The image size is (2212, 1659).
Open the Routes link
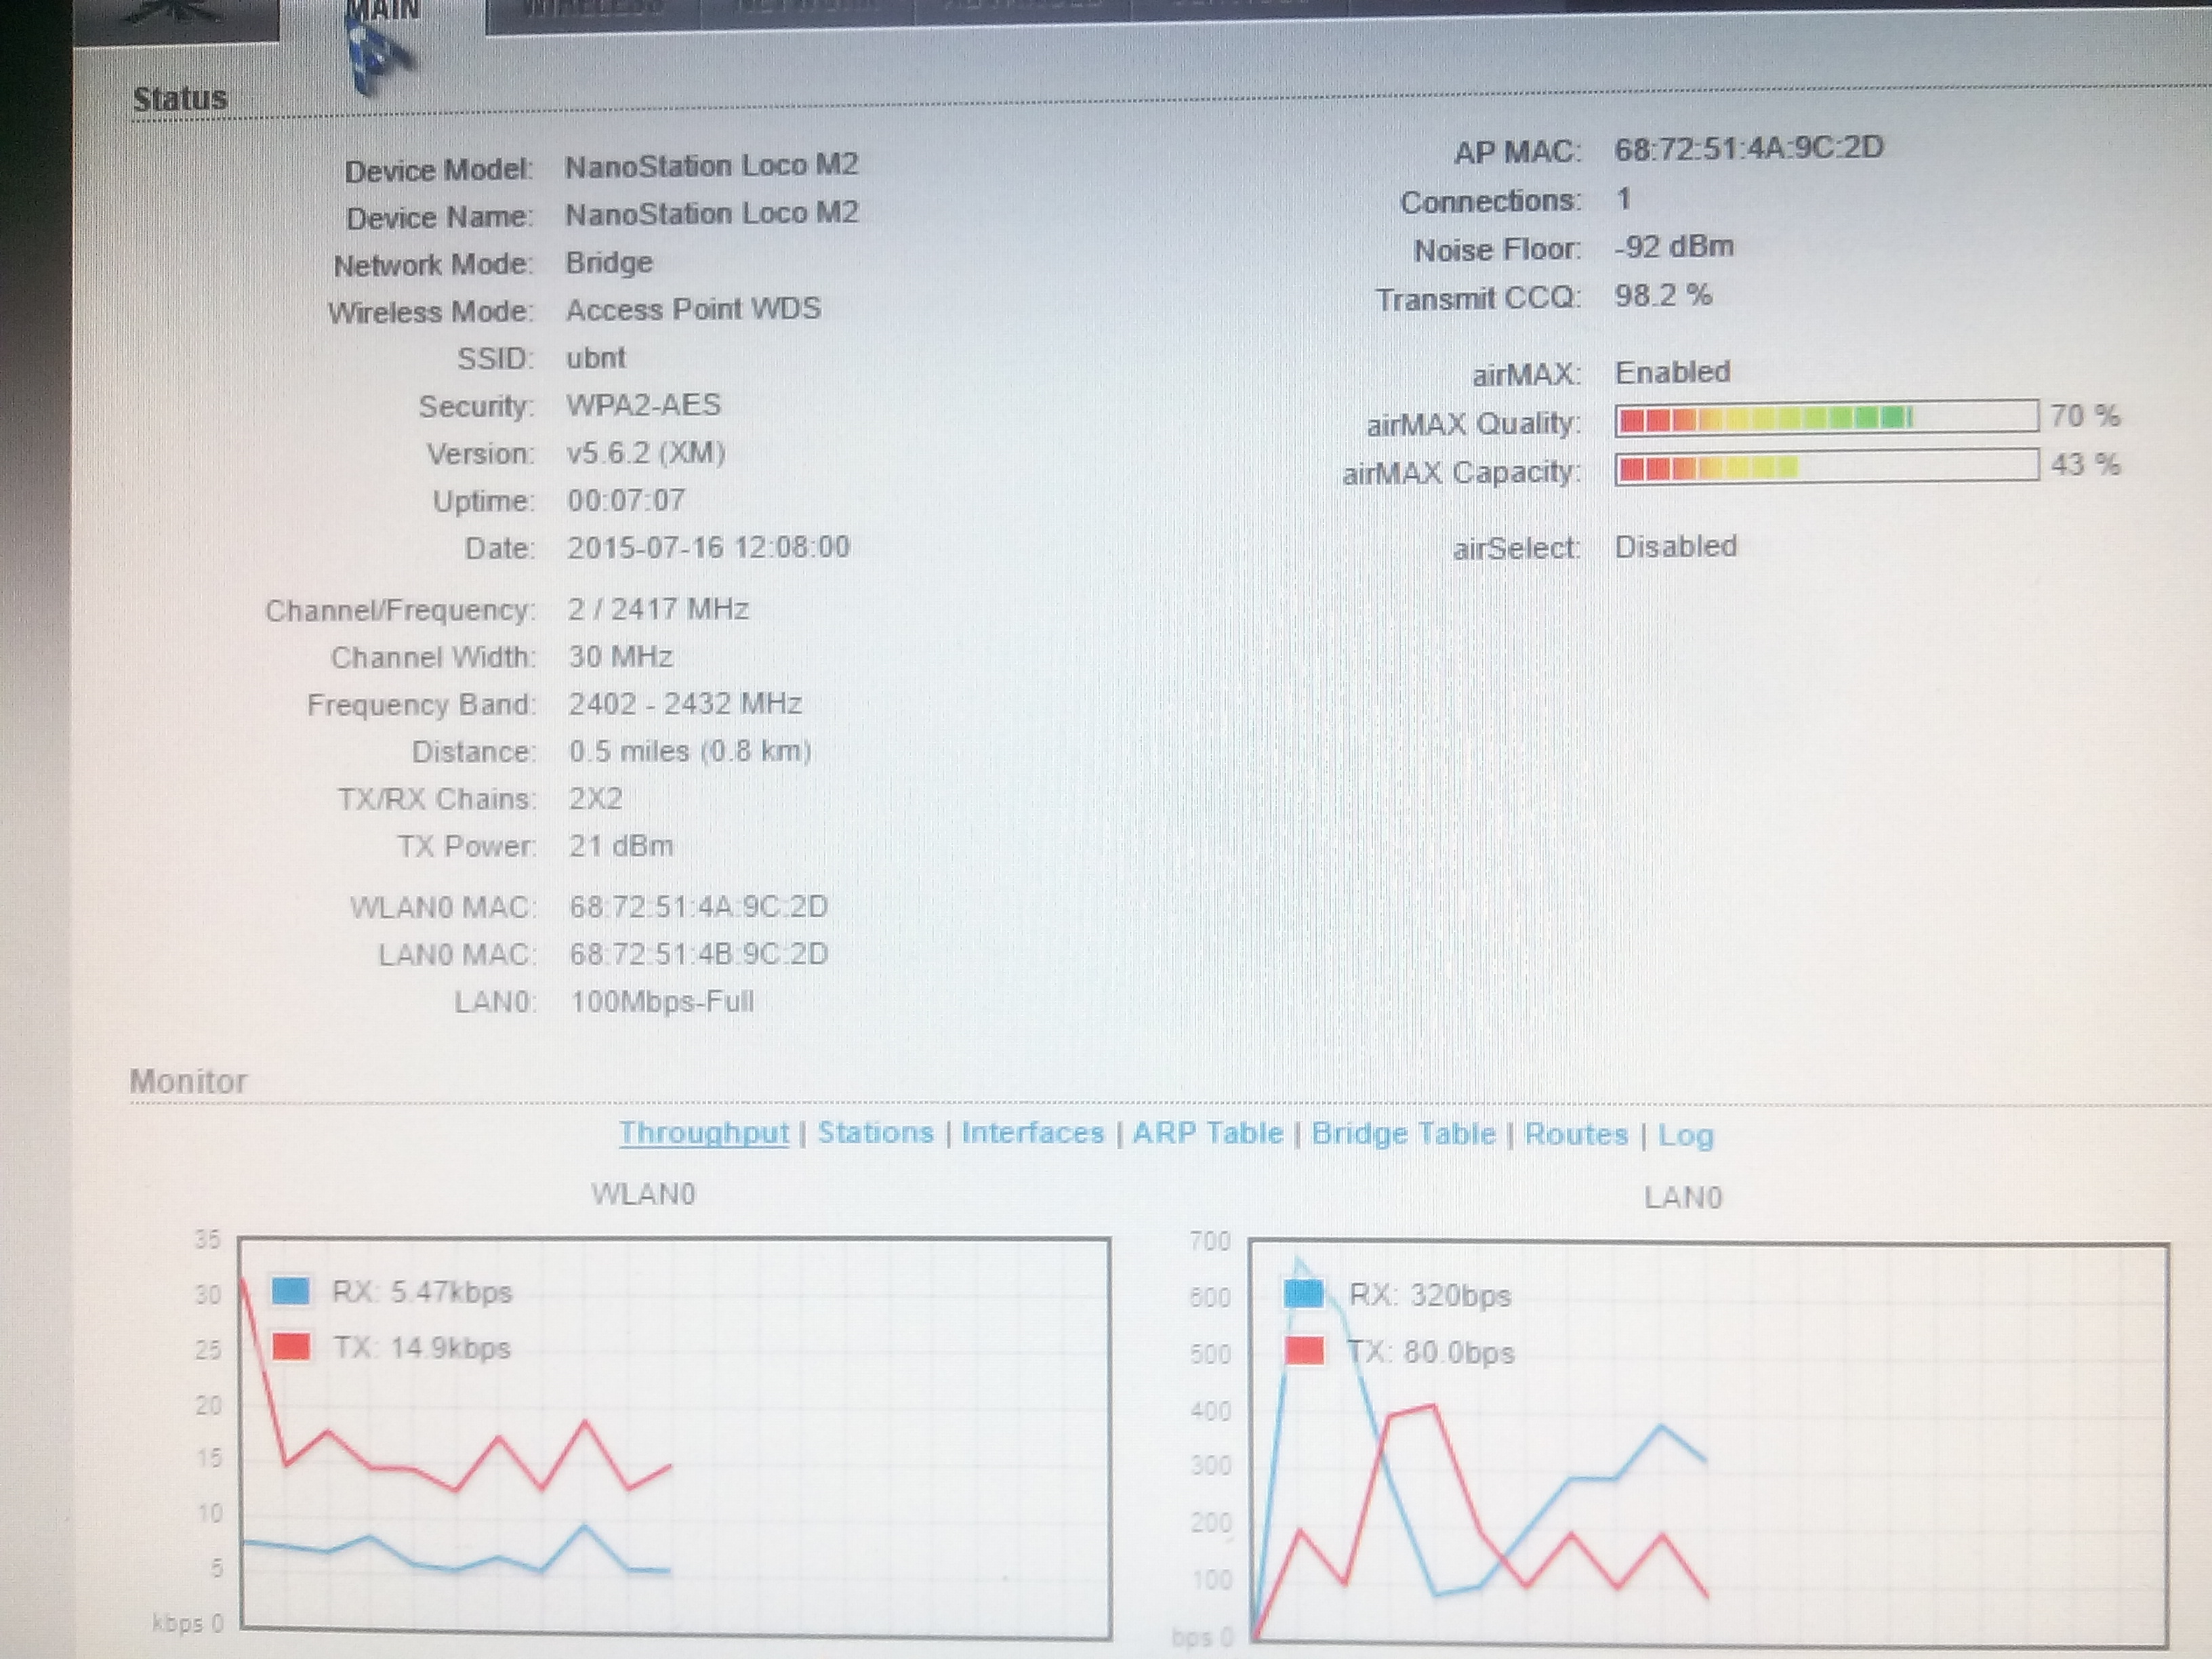1576,1134
